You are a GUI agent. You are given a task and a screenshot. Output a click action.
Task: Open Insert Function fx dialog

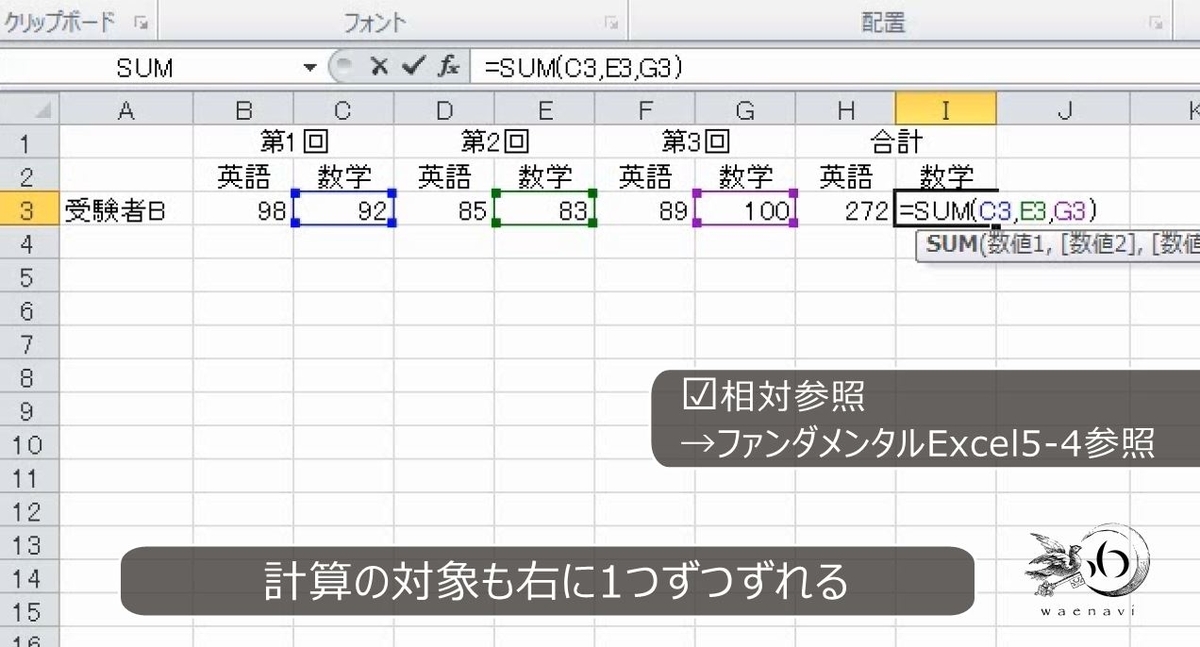[x=449, y=67]
